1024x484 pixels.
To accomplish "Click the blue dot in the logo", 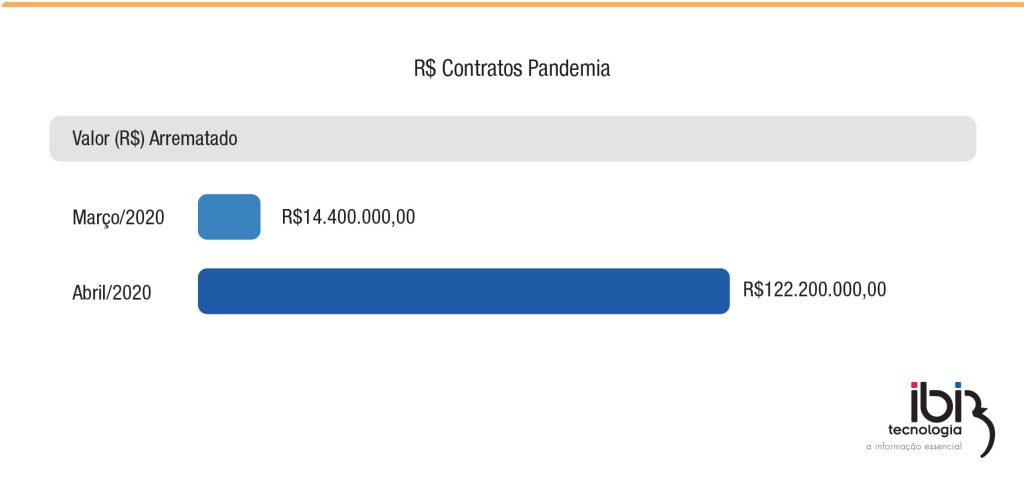I will click(x=958, y=386).
